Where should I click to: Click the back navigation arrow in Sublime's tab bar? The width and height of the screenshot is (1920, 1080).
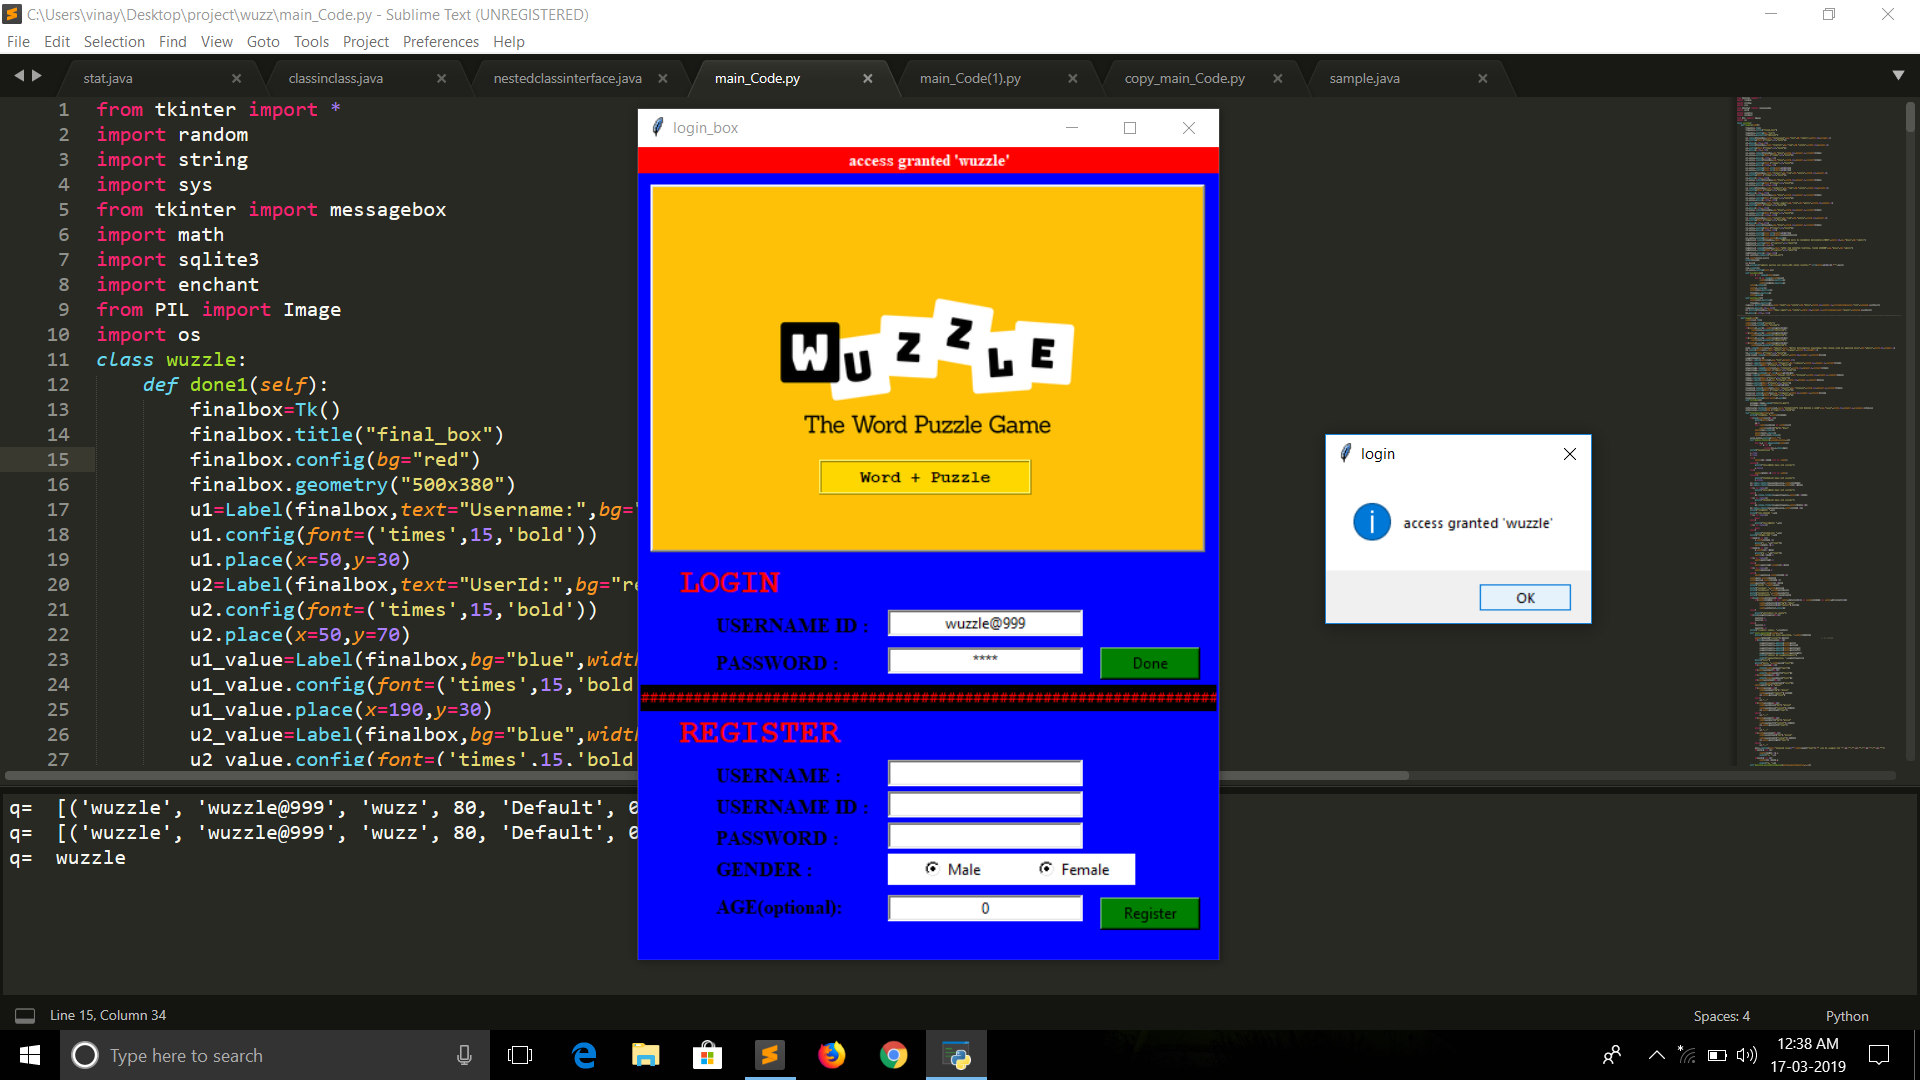coord(20,75)
